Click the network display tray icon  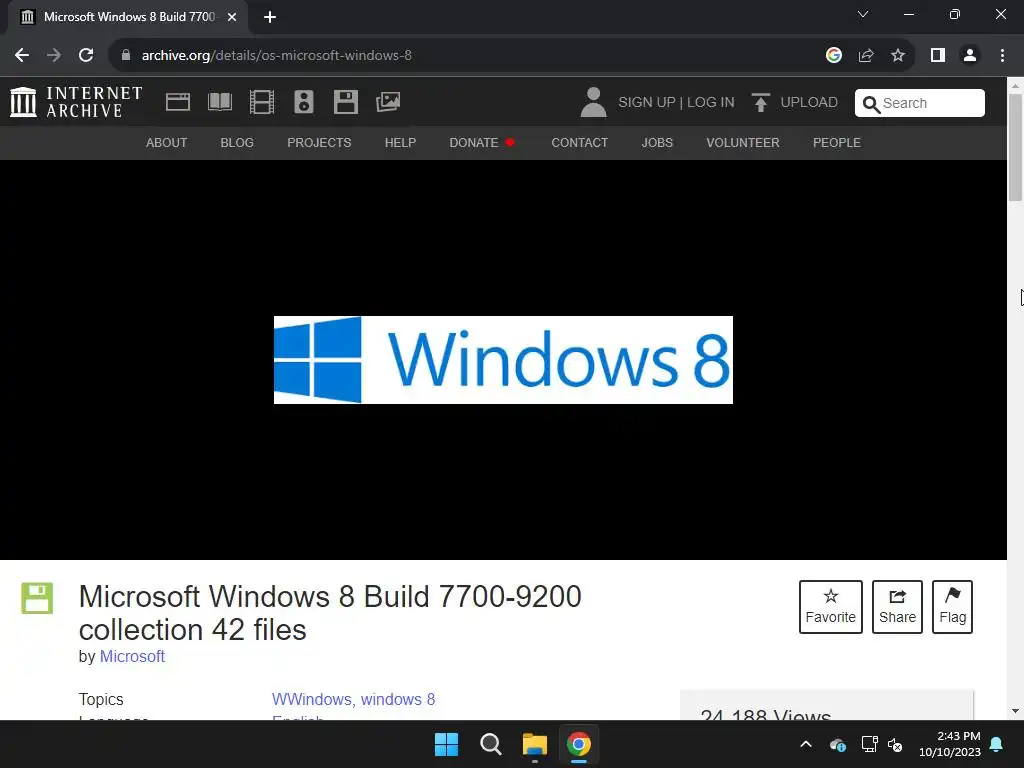tap(869, 744)
